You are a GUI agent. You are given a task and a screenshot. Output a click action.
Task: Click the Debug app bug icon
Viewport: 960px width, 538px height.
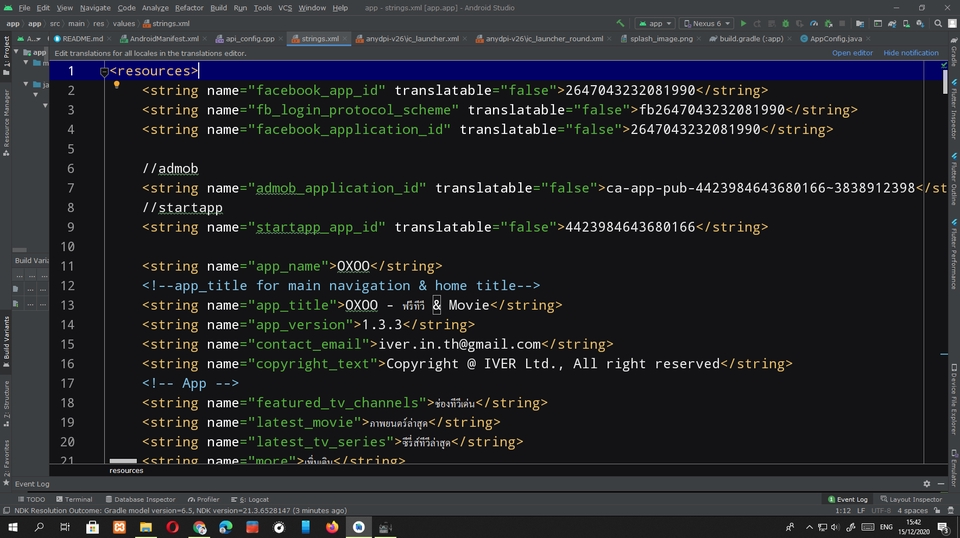(786, 23)
